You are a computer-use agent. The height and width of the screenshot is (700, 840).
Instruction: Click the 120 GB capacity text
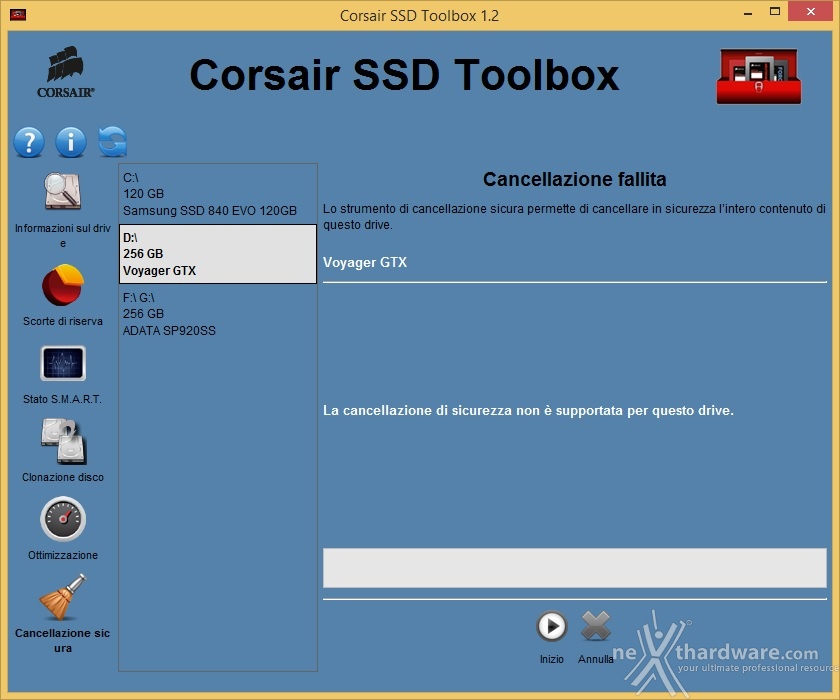144,194
